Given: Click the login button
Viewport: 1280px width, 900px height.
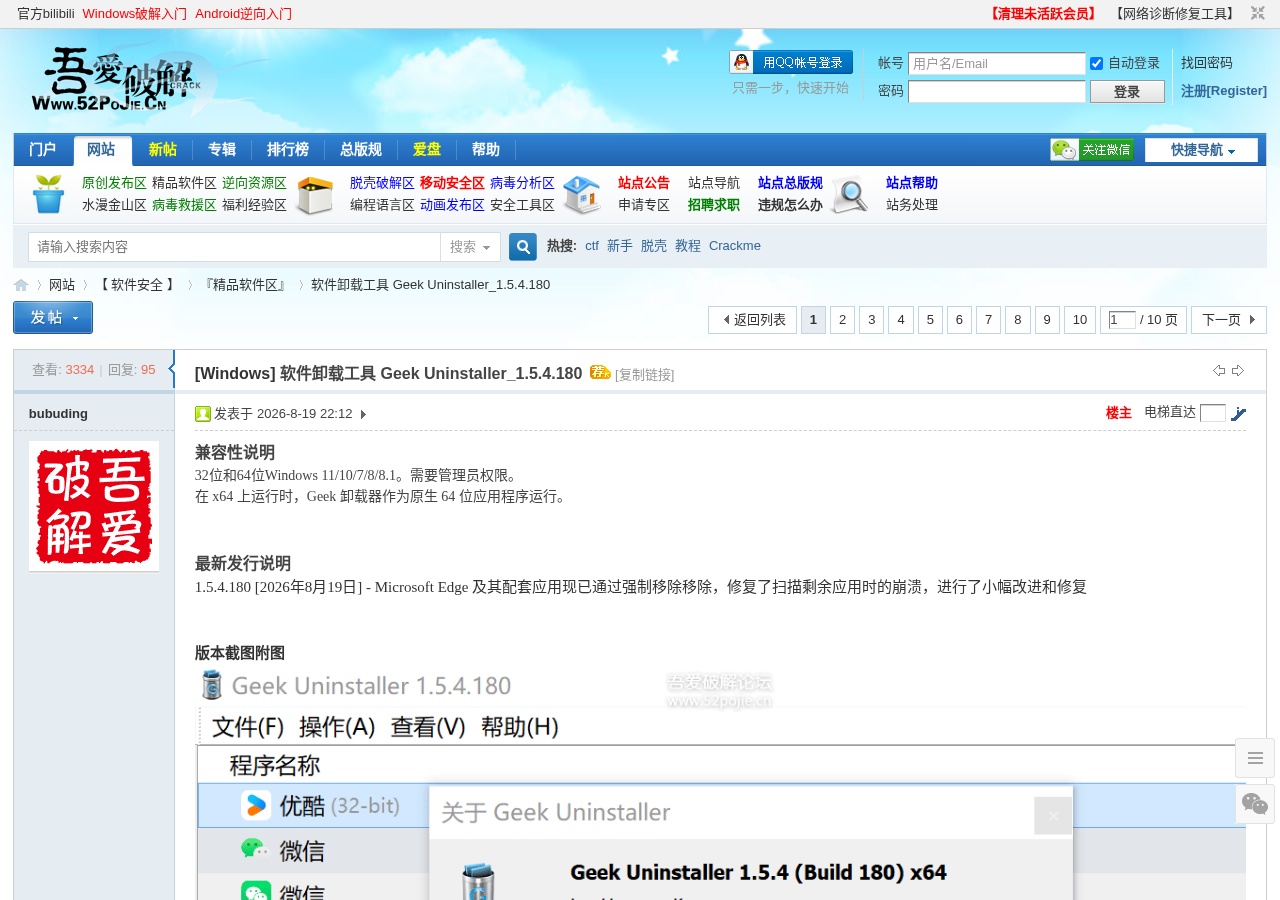Looking at the screenshot, I should coord(1127,92).
